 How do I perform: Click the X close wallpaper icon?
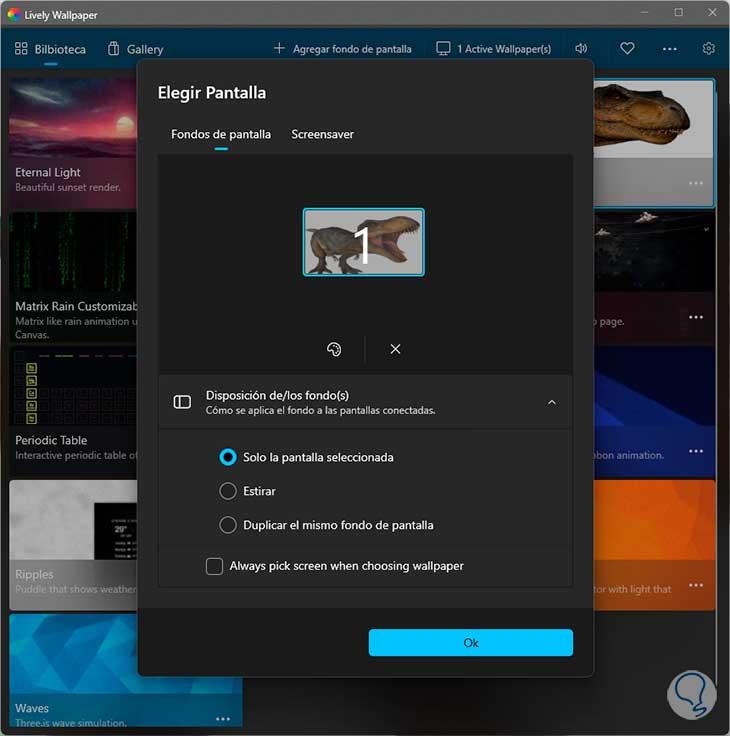(395, 349)
